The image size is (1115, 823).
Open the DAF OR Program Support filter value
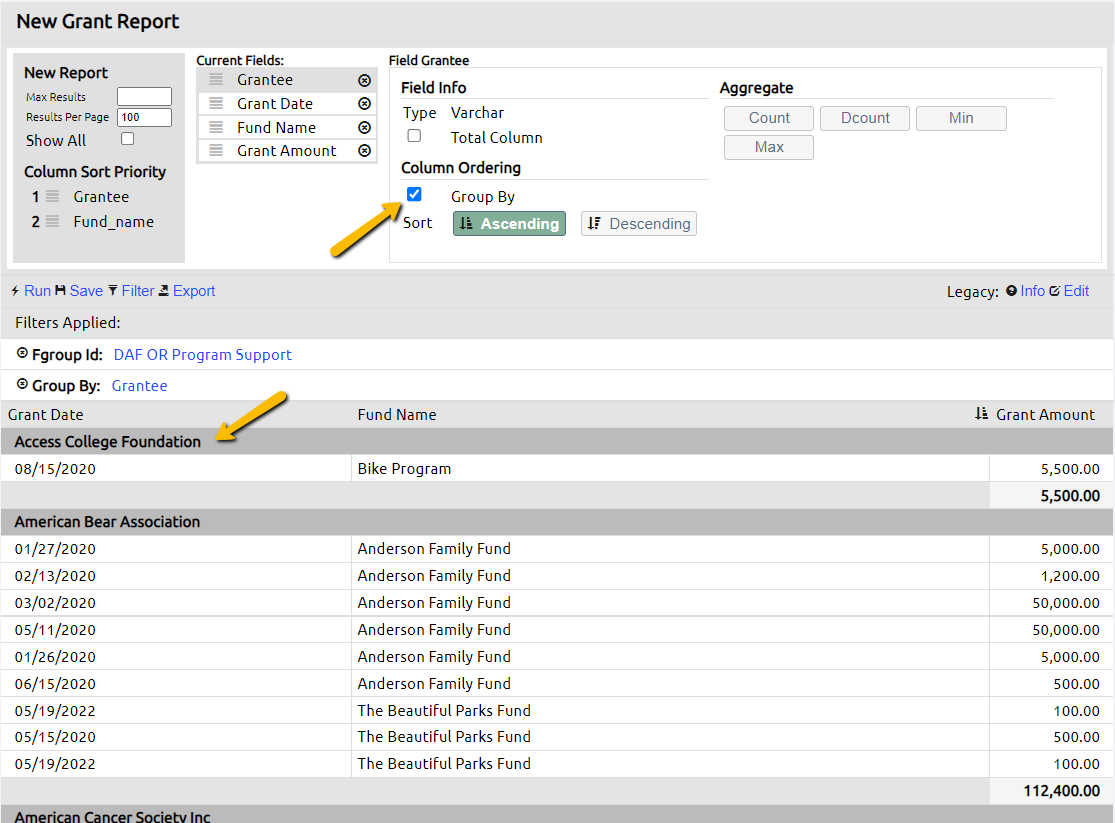click(203, 354)
